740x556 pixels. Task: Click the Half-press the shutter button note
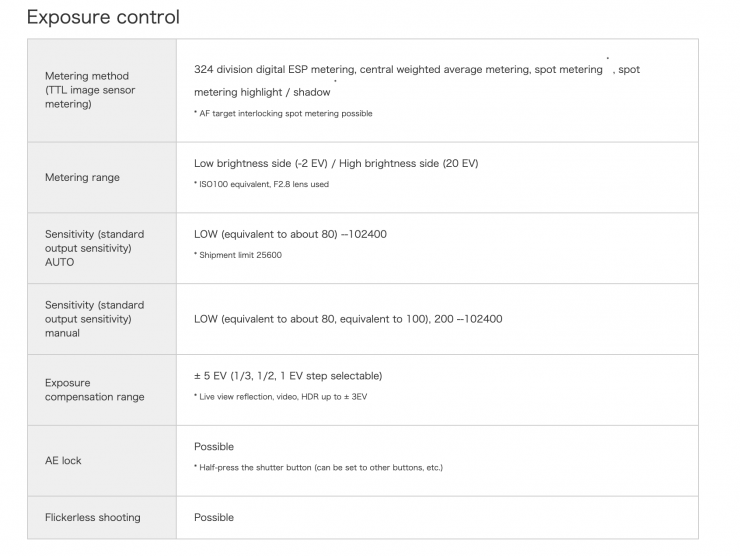click(318, 468)
